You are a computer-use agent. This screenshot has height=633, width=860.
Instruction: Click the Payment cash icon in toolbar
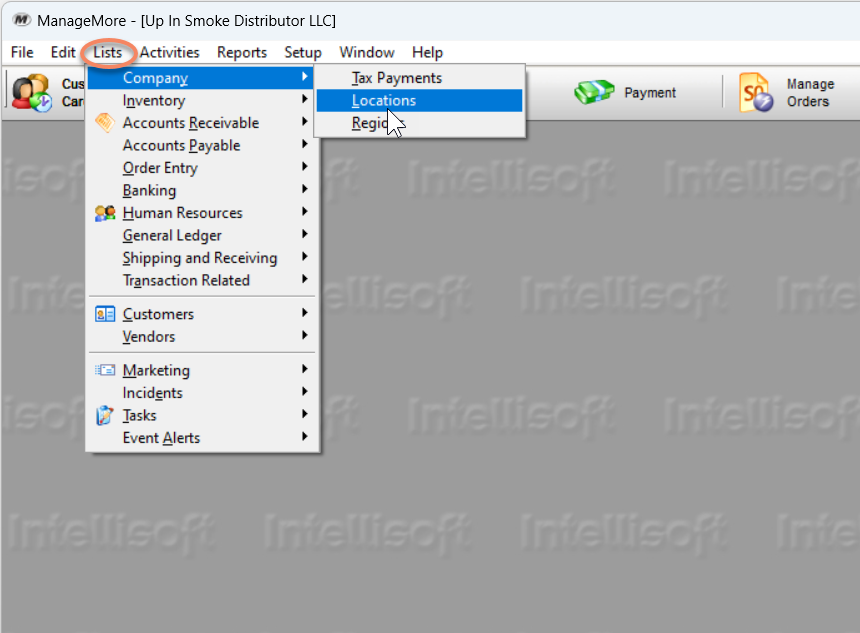pyautogui.click(x=593, y=93)
